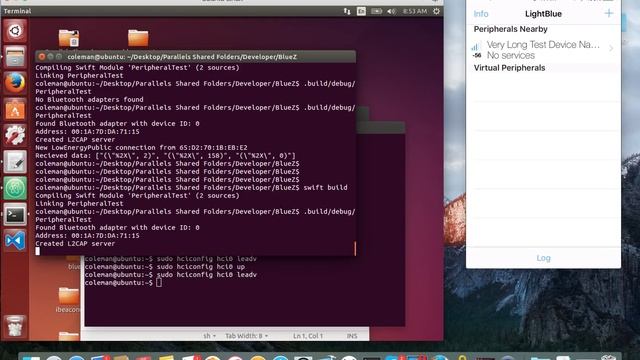This screenshot has width=640, height=360.
Task: Click the front terminal cursor block
Action: [38, 251]
